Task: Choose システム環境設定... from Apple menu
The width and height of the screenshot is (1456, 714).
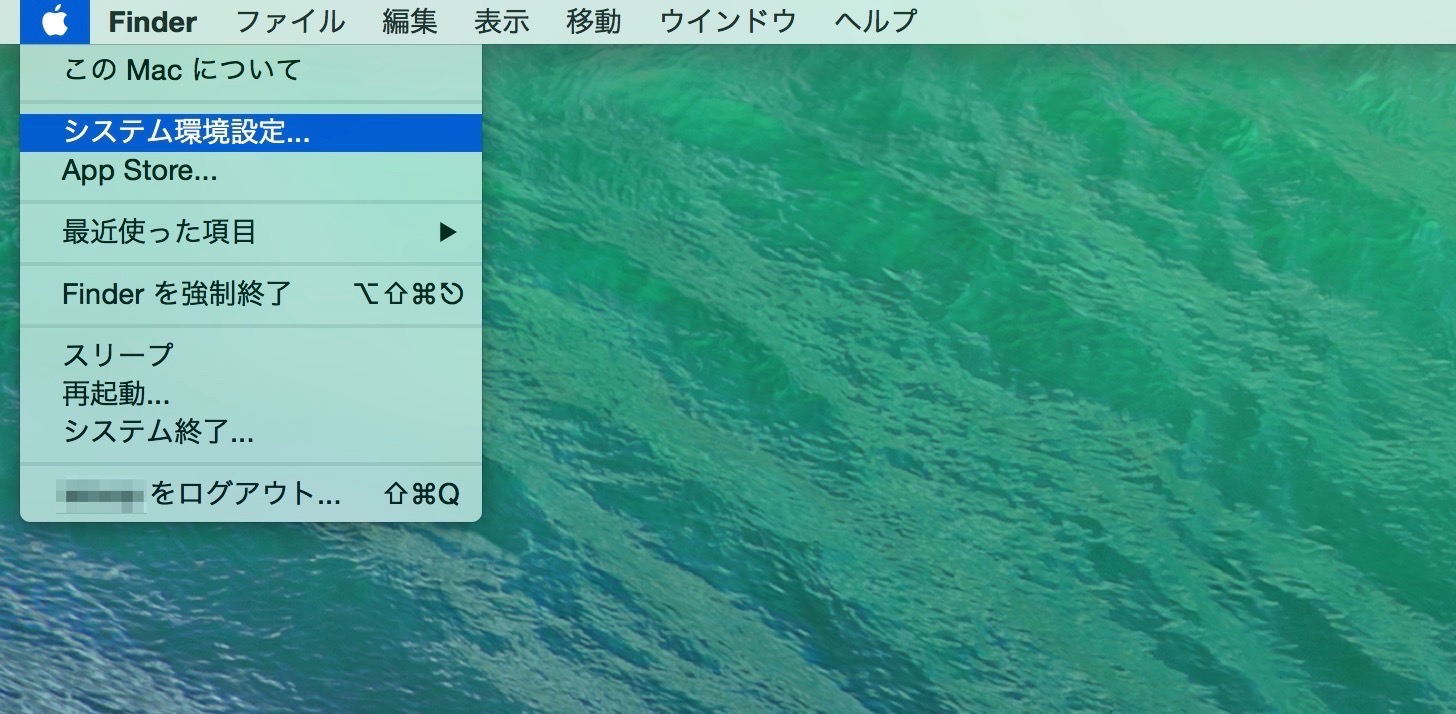Action: (251, 132)
